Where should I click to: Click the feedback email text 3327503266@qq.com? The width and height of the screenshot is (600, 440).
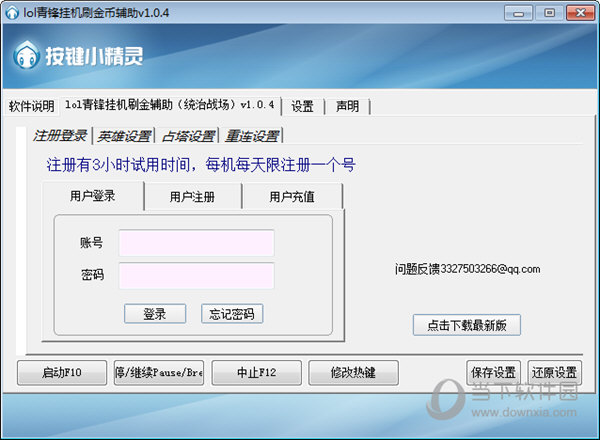490,269
